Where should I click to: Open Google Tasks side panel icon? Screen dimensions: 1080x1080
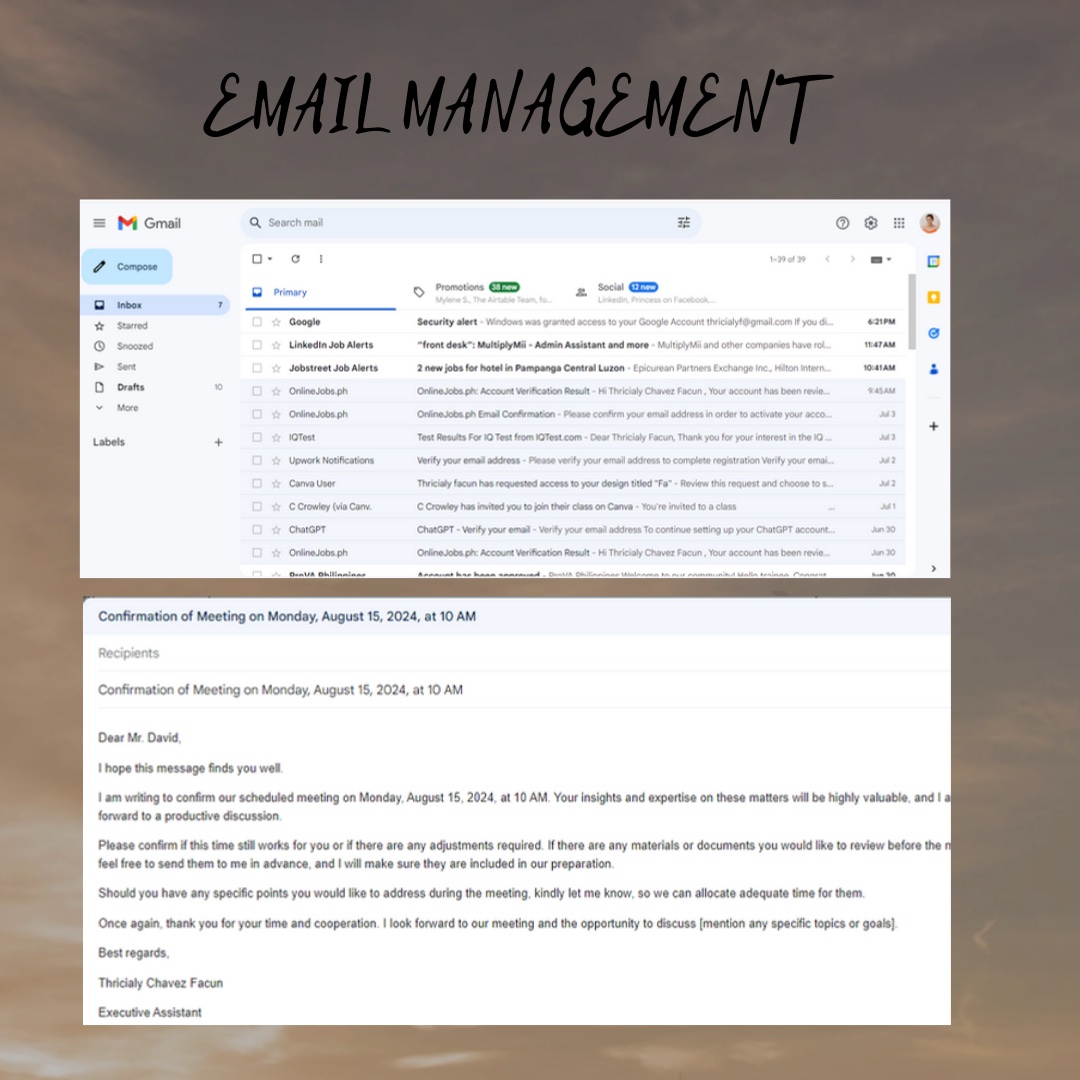click(933, 333)
